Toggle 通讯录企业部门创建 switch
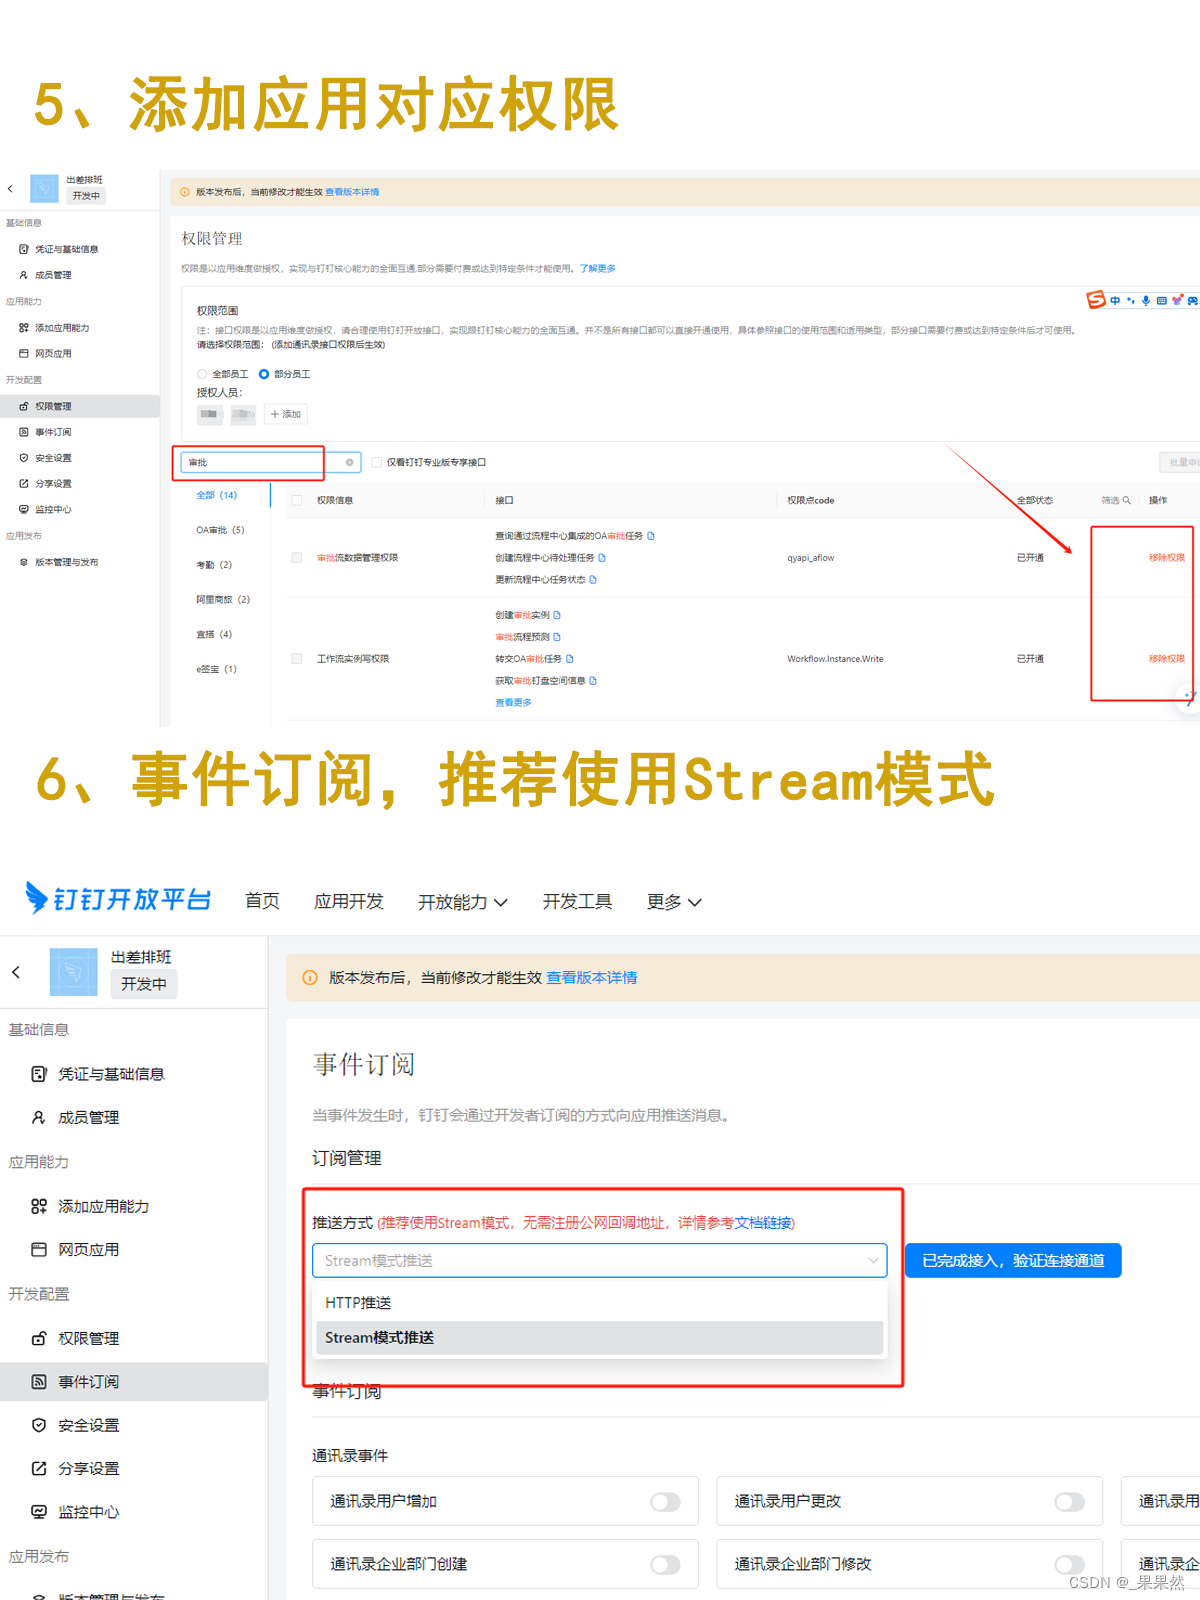The width and height of the screenshot is (1200, 1600). [665, 1565]
